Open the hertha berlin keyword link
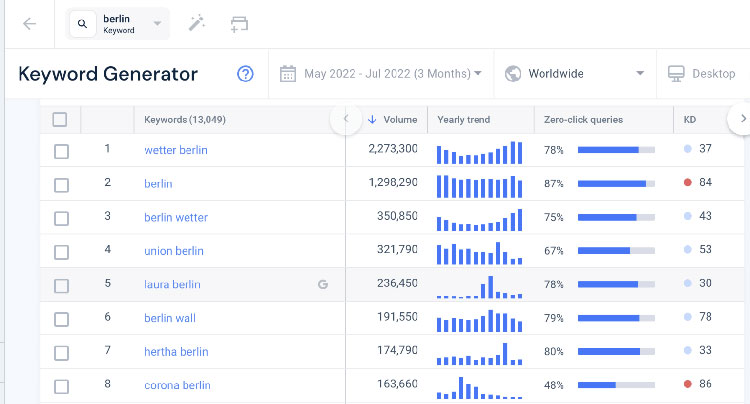Viewport: 750px width, 404px height. click(176, 351)
